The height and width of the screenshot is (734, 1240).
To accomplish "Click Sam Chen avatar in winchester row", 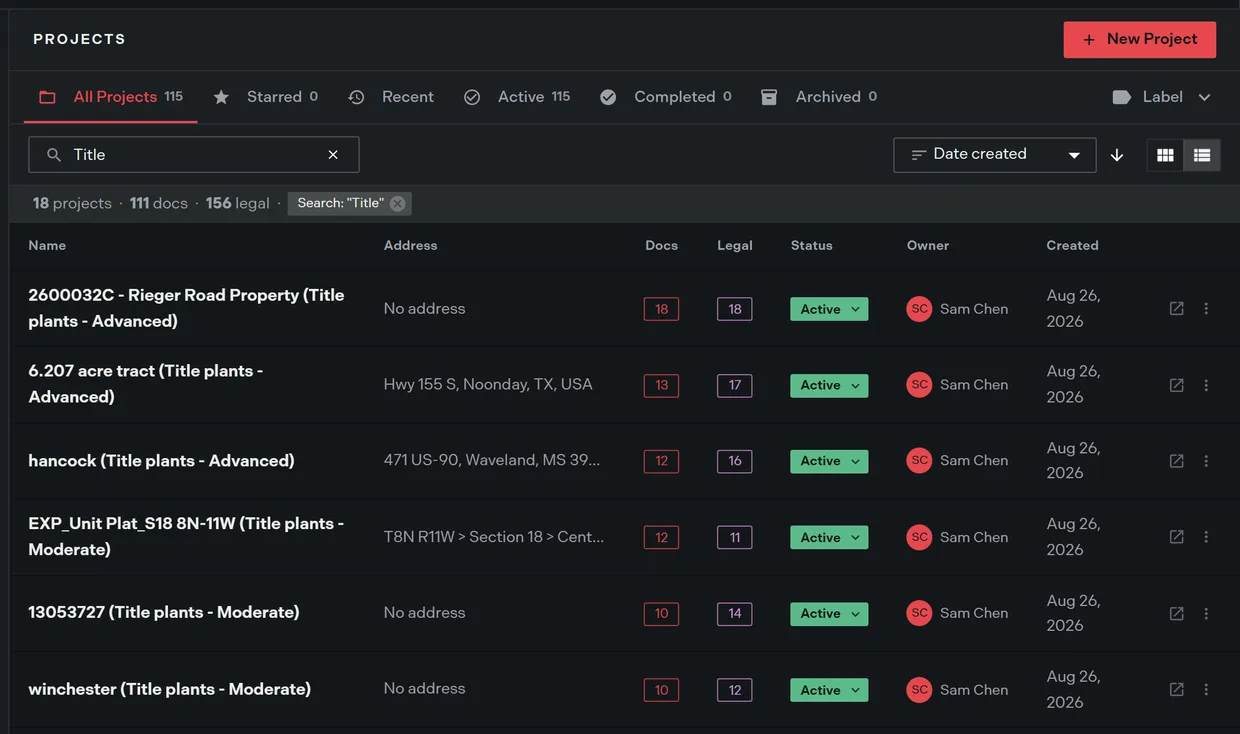I will [919, 689].
